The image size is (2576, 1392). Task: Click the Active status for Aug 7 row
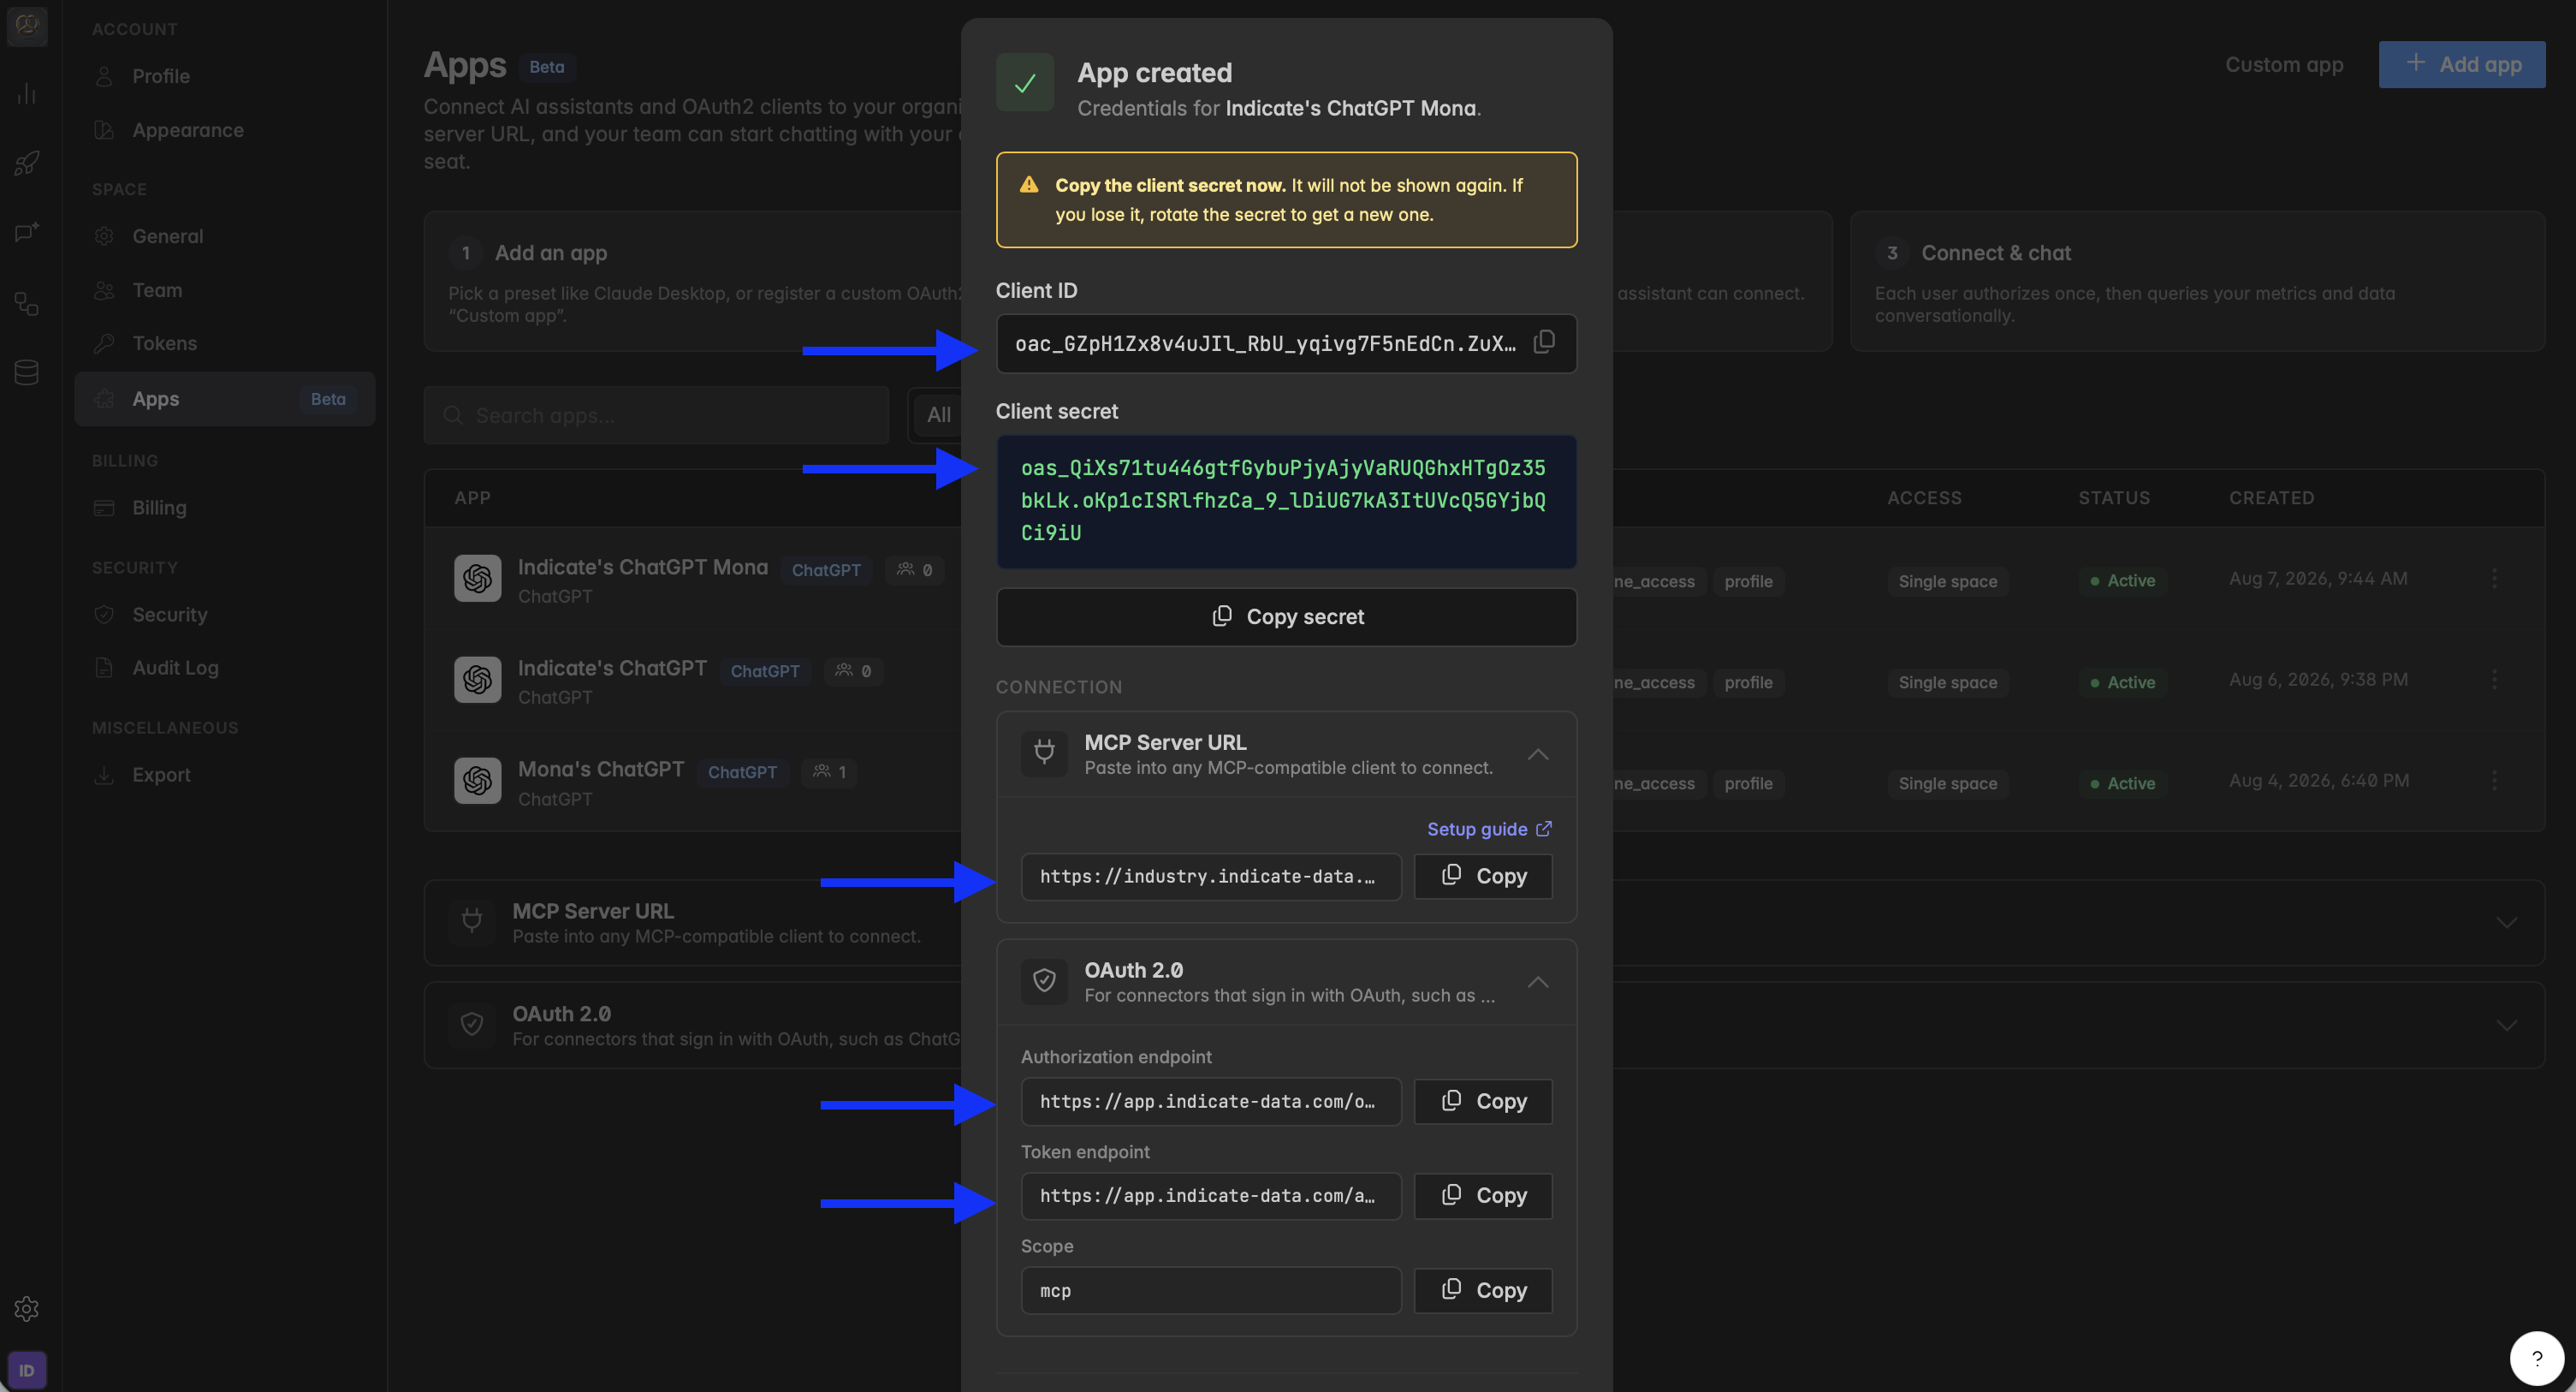(2122, 580)
